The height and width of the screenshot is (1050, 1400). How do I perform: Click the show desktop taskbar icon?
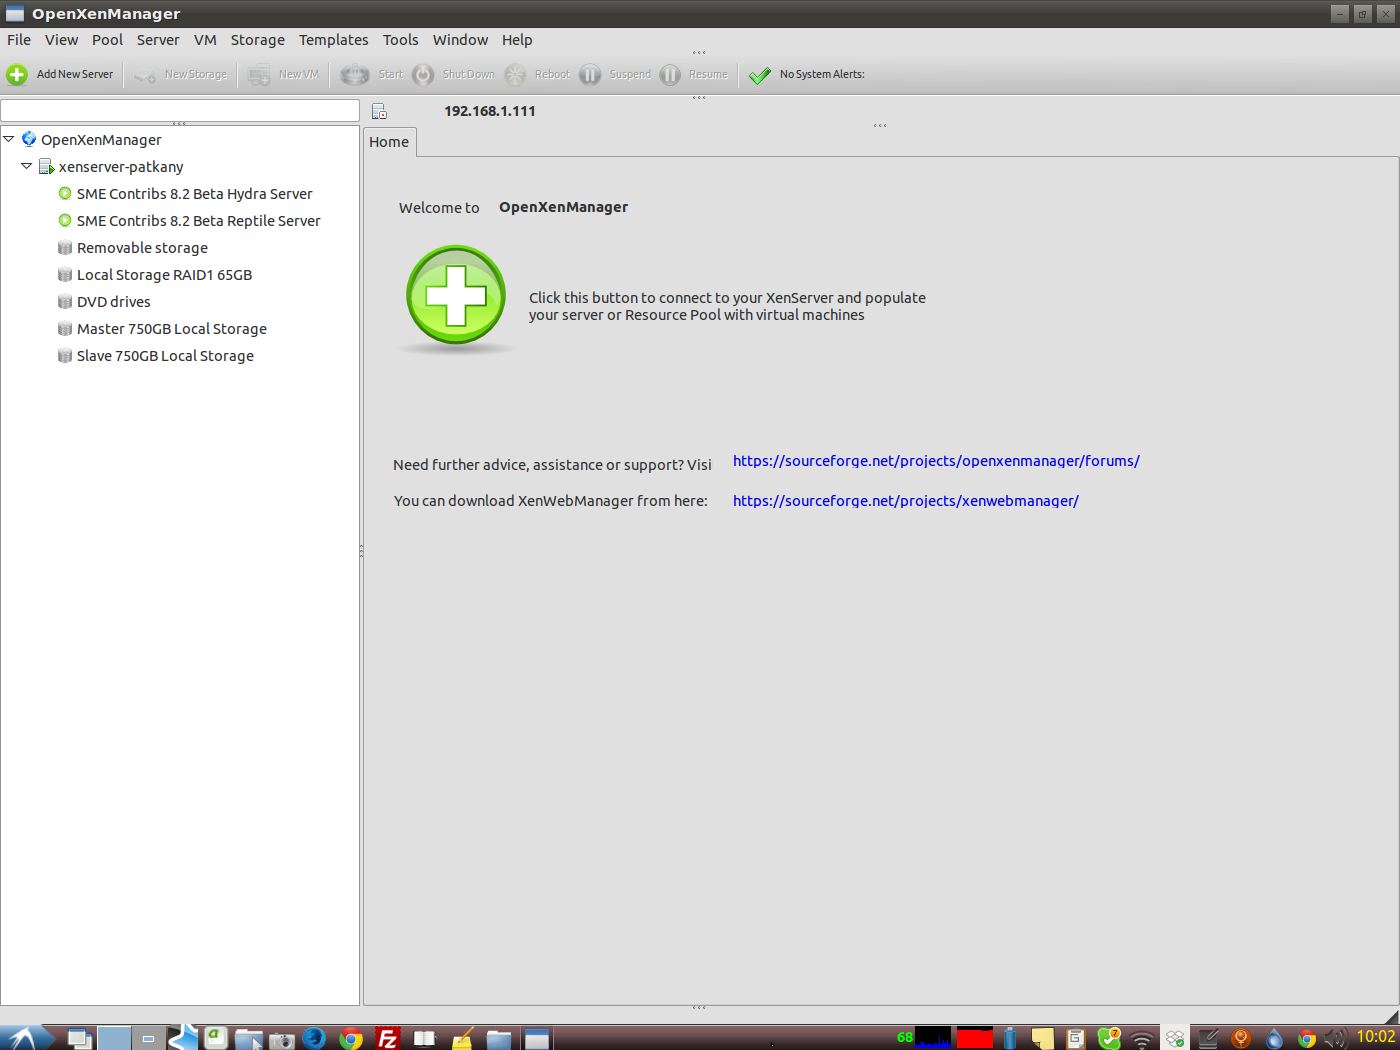79,1038
